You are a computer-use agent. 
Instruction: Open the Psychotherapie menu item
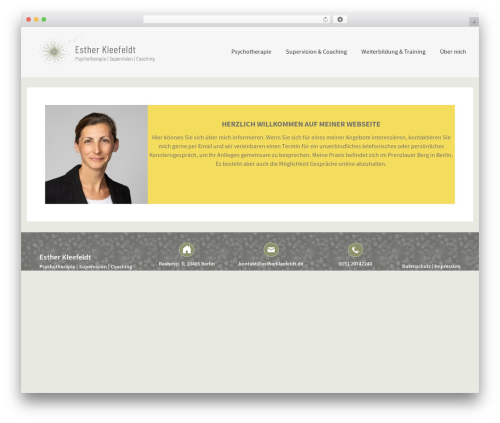click(x=251, y=52)
